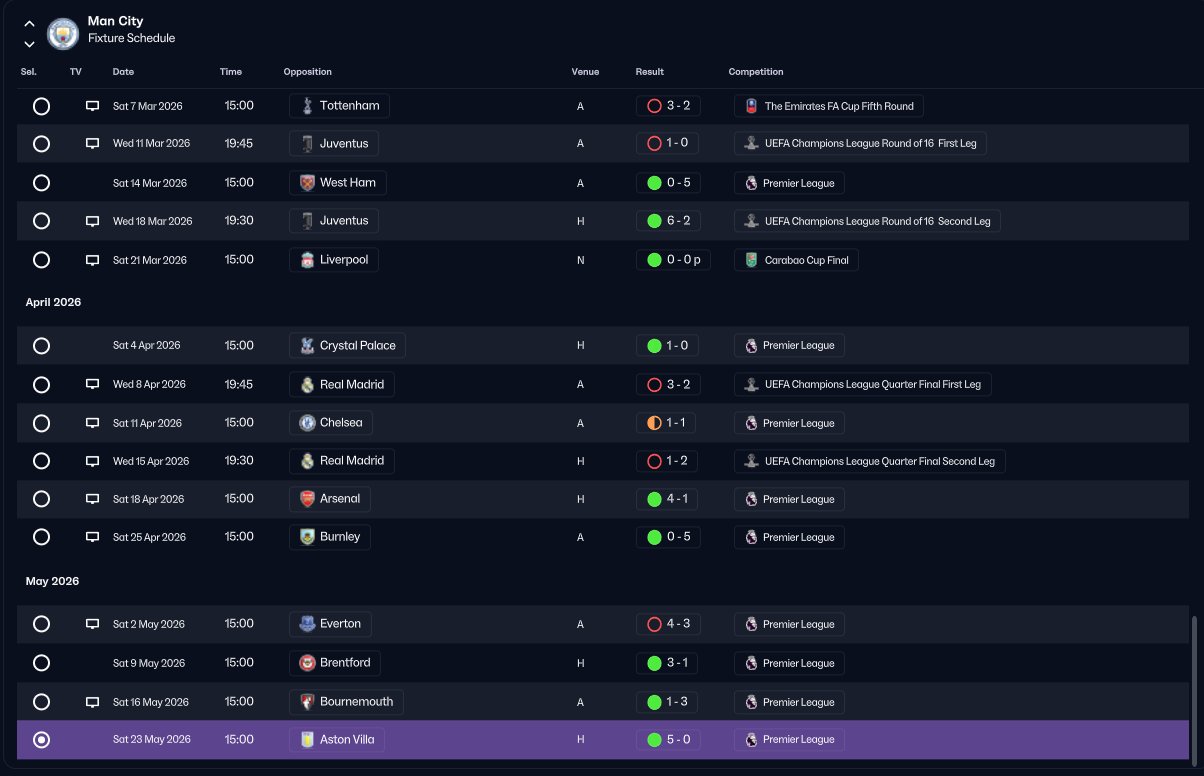Sort fixtures by the Date column header
This screenshot has height=776, width=1204.
123,72
